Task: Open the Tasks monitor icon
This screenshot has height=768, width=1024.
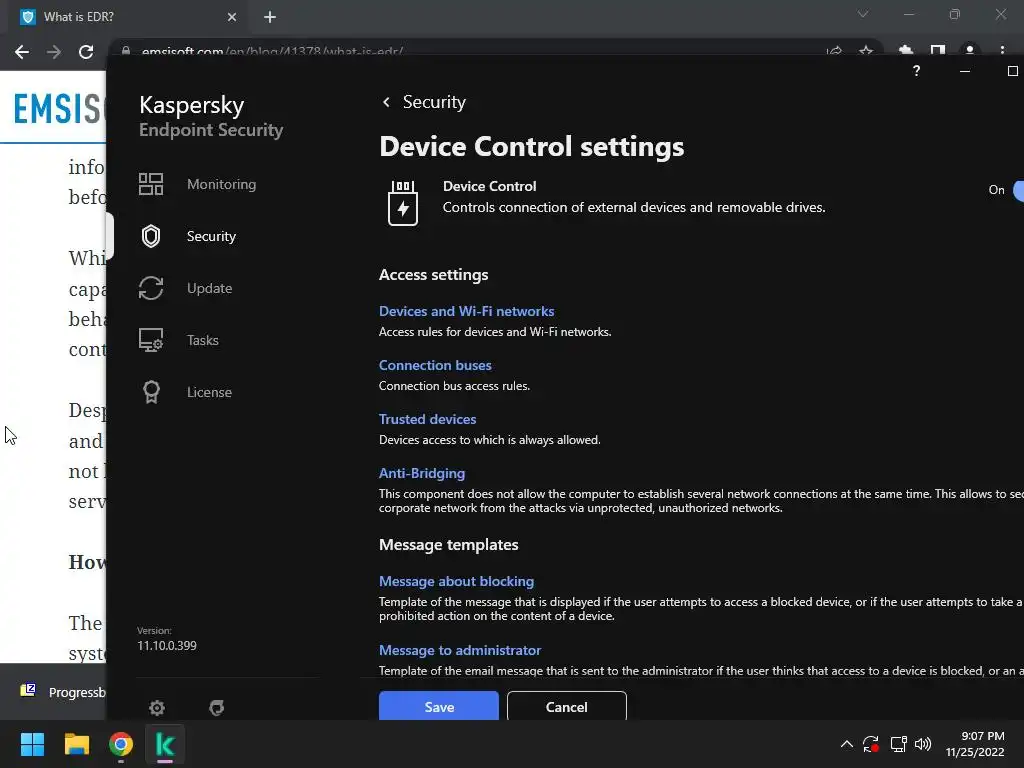Action: point(151,340)
